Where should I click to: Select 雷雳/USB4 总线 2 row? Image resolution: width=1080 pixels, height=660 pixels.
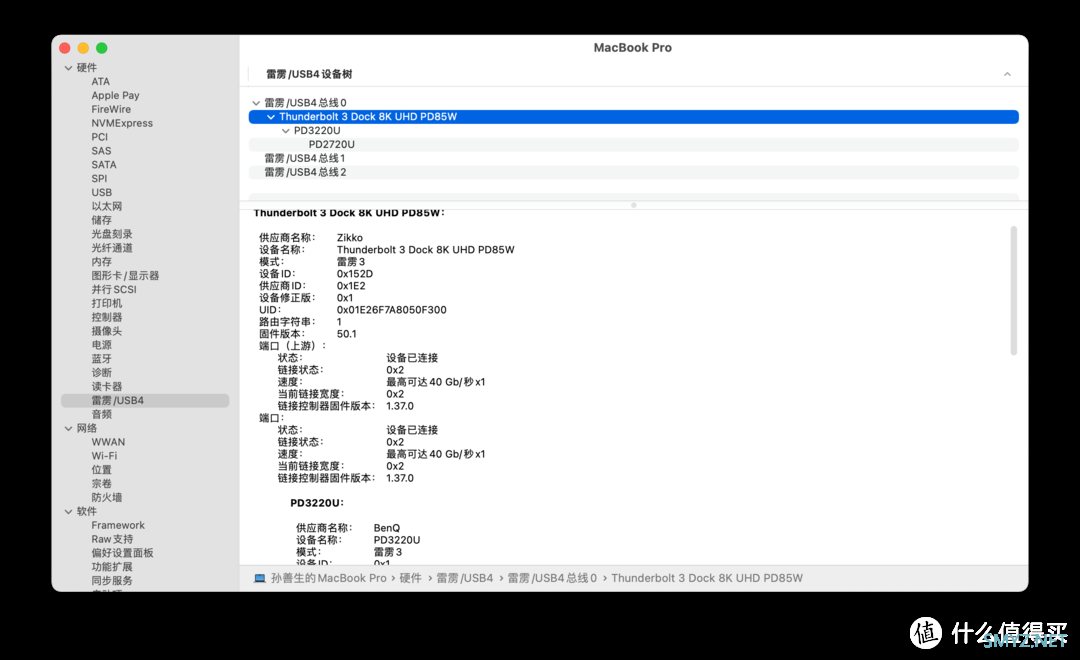[x=633, y=172]
